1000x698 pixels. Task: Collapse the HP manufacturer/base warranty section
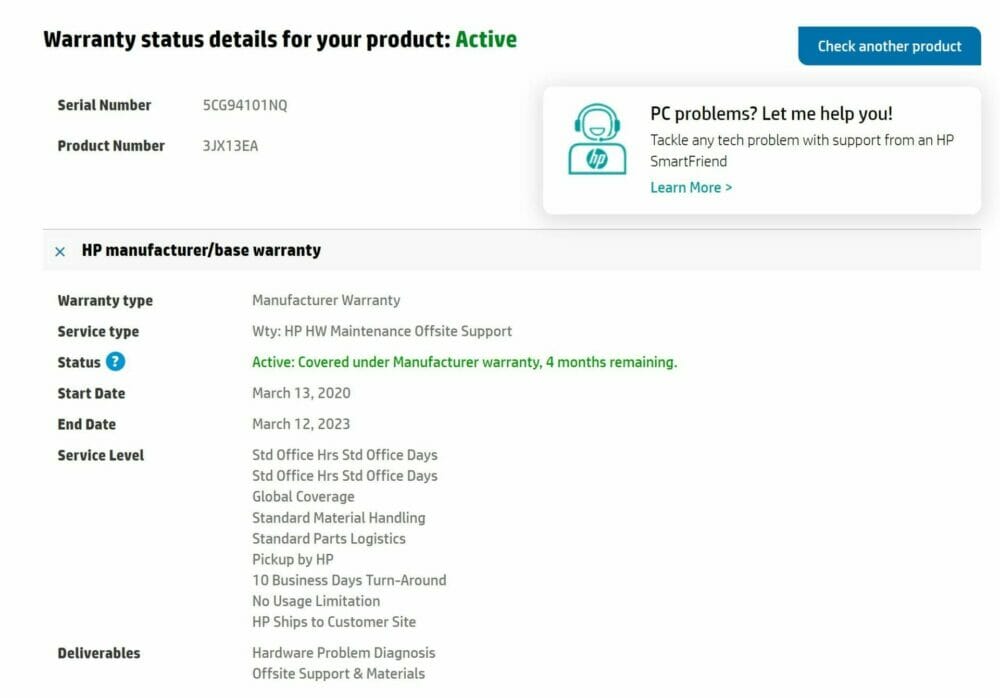pos(60,251)
